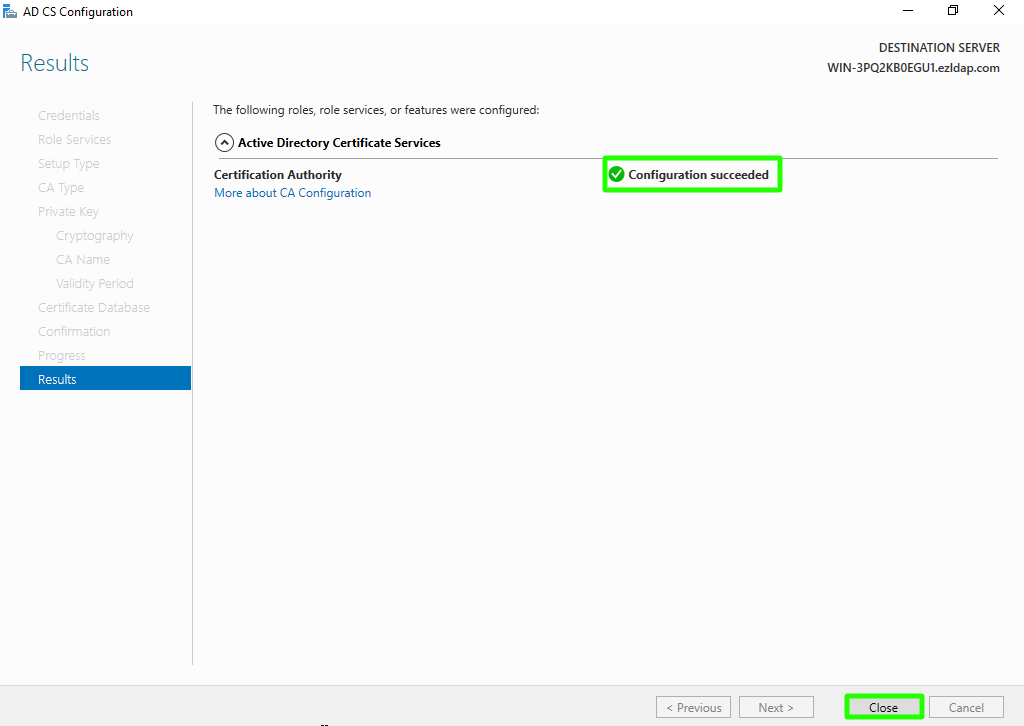The height and width of the screenshot is (726, 1024).
Task: Switch to the CA Type step
Action: [61, 188]
